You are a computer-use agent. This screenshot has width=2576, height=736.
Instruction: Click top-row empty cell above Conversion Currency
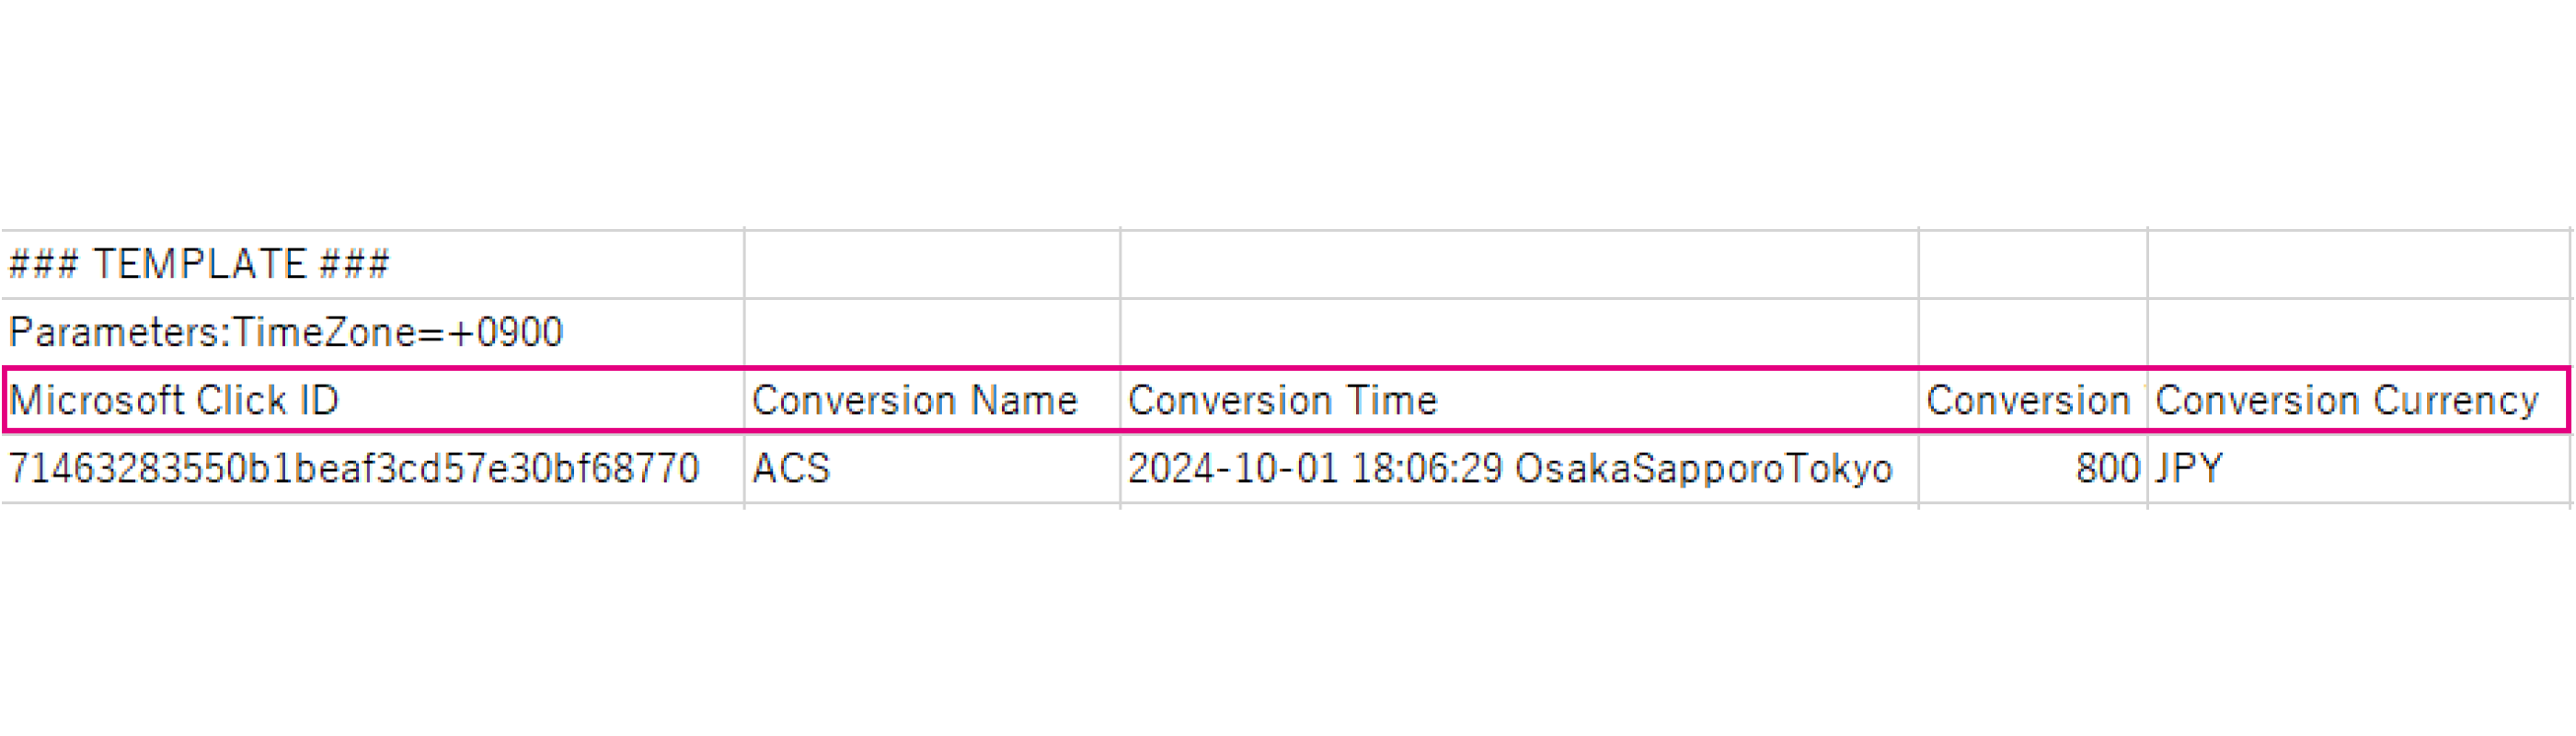coord(2359,265)
